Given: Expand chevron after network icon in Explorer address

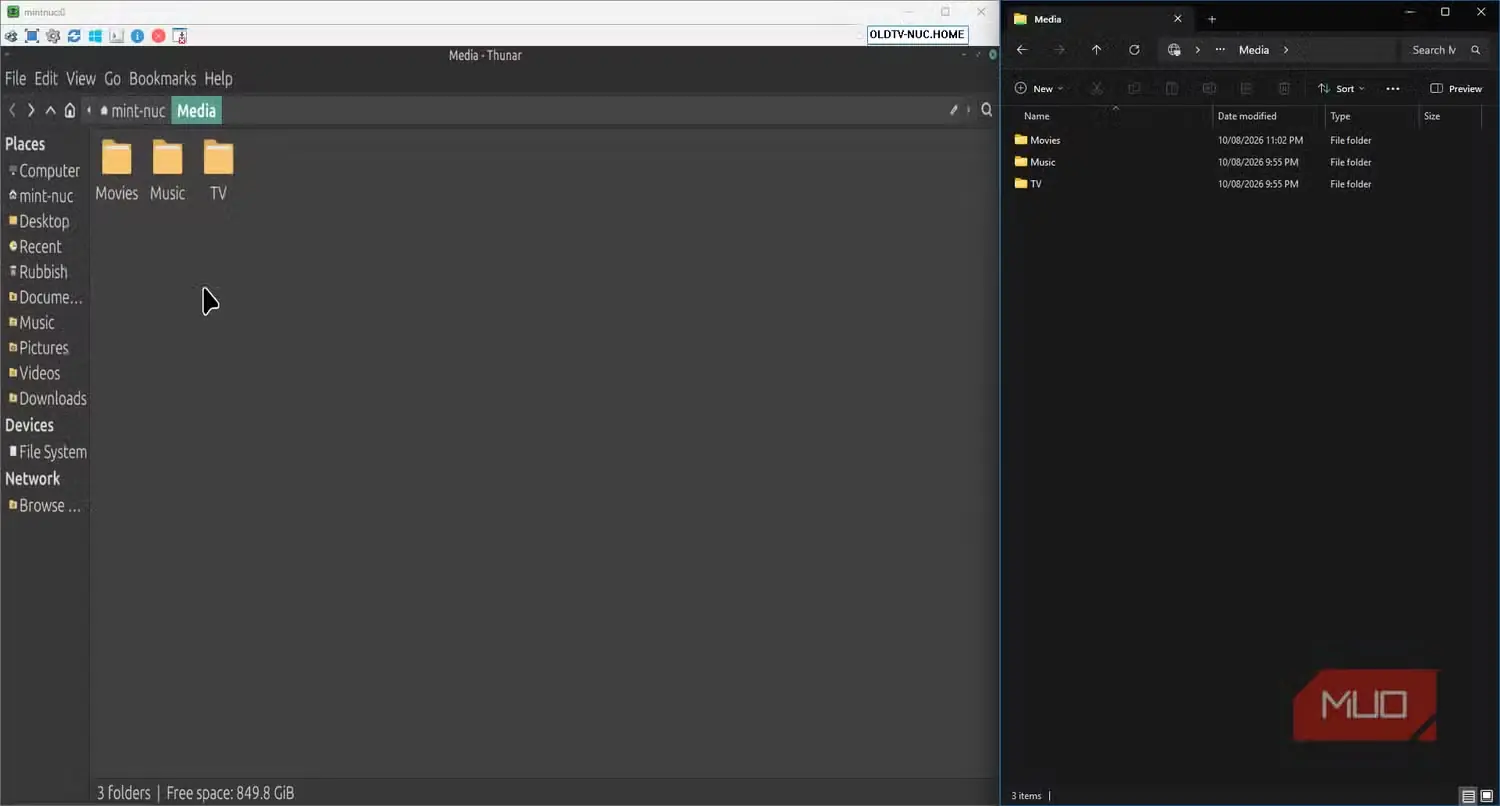Looking at the screenshot, I should pos(1198,50).
